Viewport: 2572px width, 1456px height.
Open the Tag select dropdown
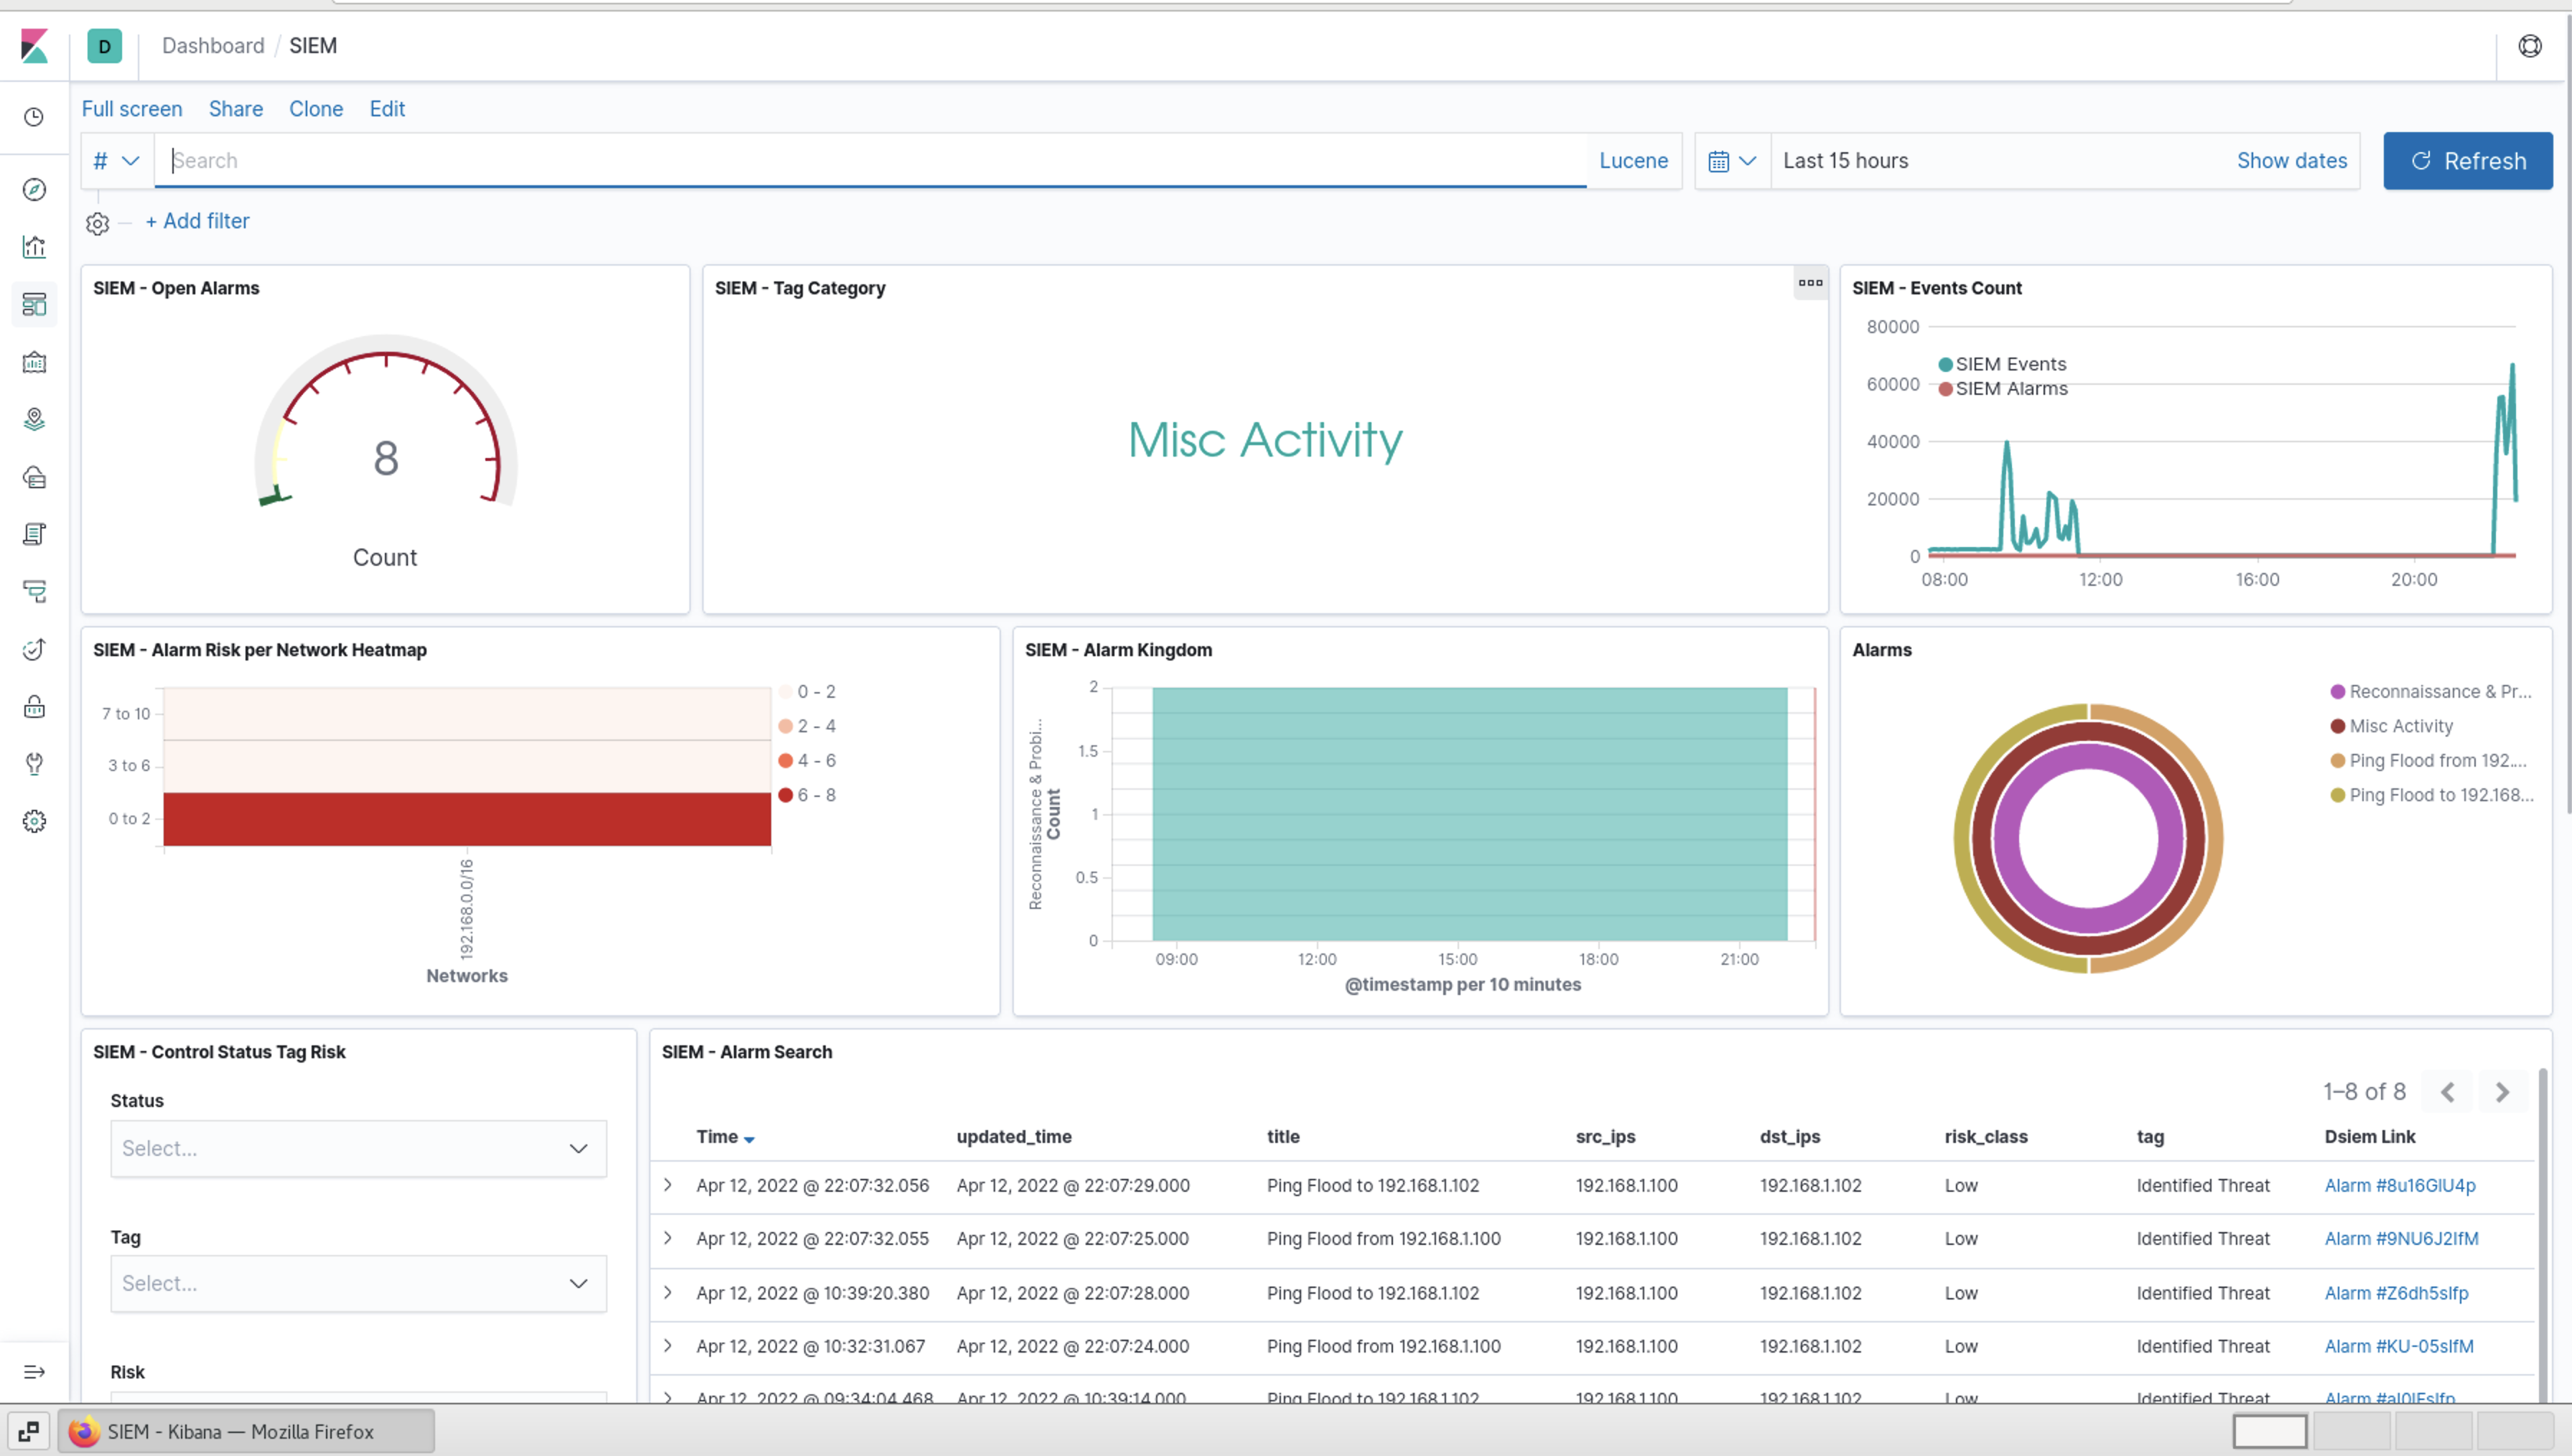(x=358, y=1284)
